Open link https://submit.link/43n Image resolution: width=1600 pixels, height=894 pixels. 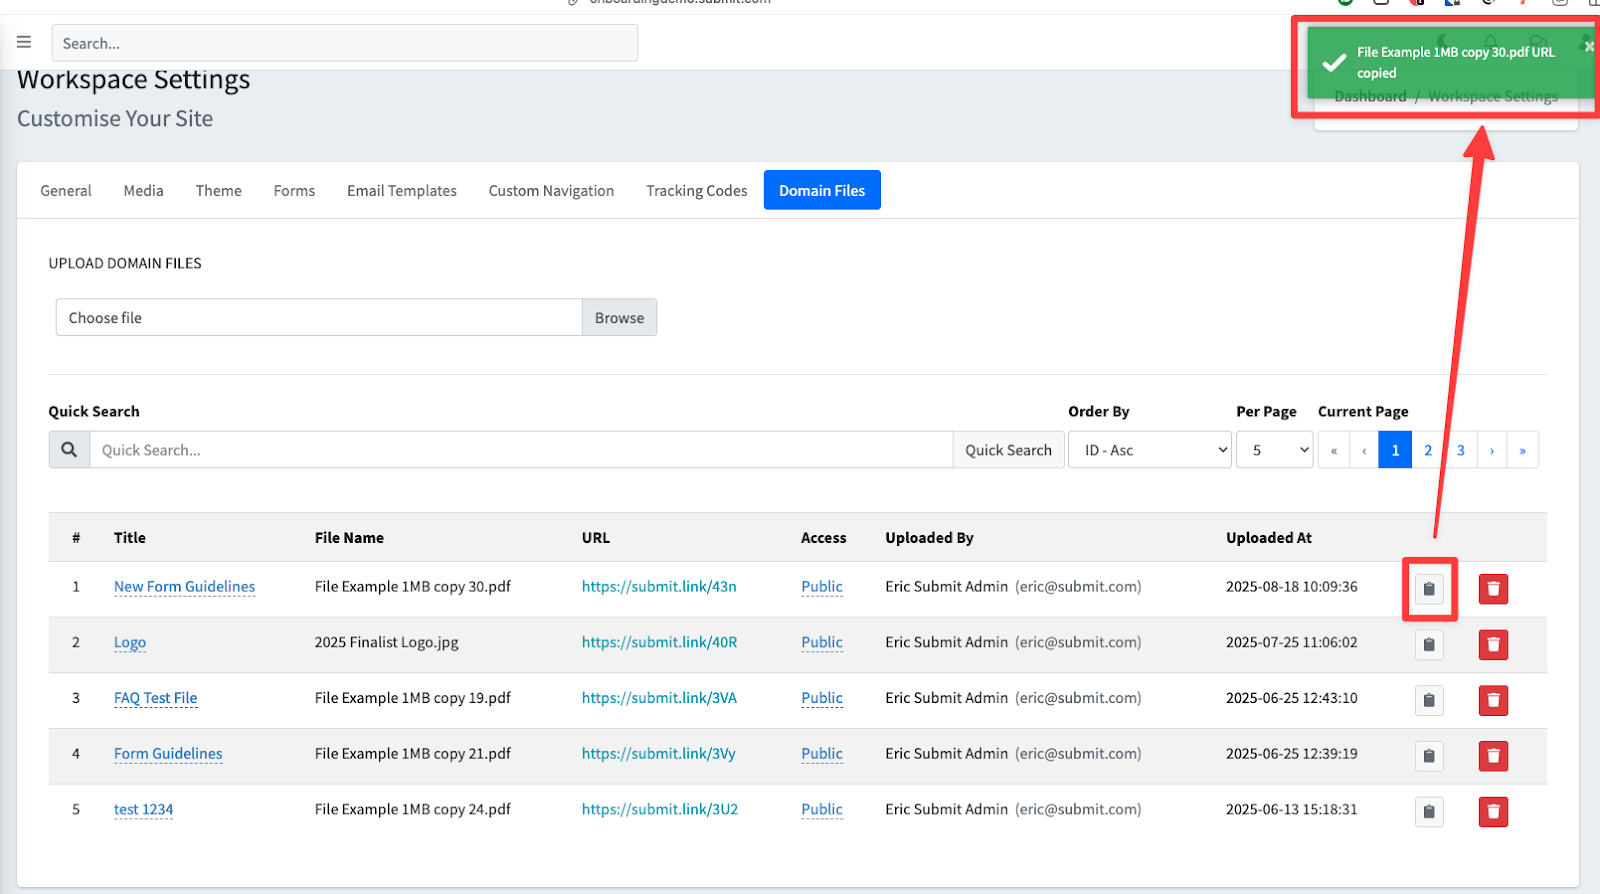pos(659,586)
